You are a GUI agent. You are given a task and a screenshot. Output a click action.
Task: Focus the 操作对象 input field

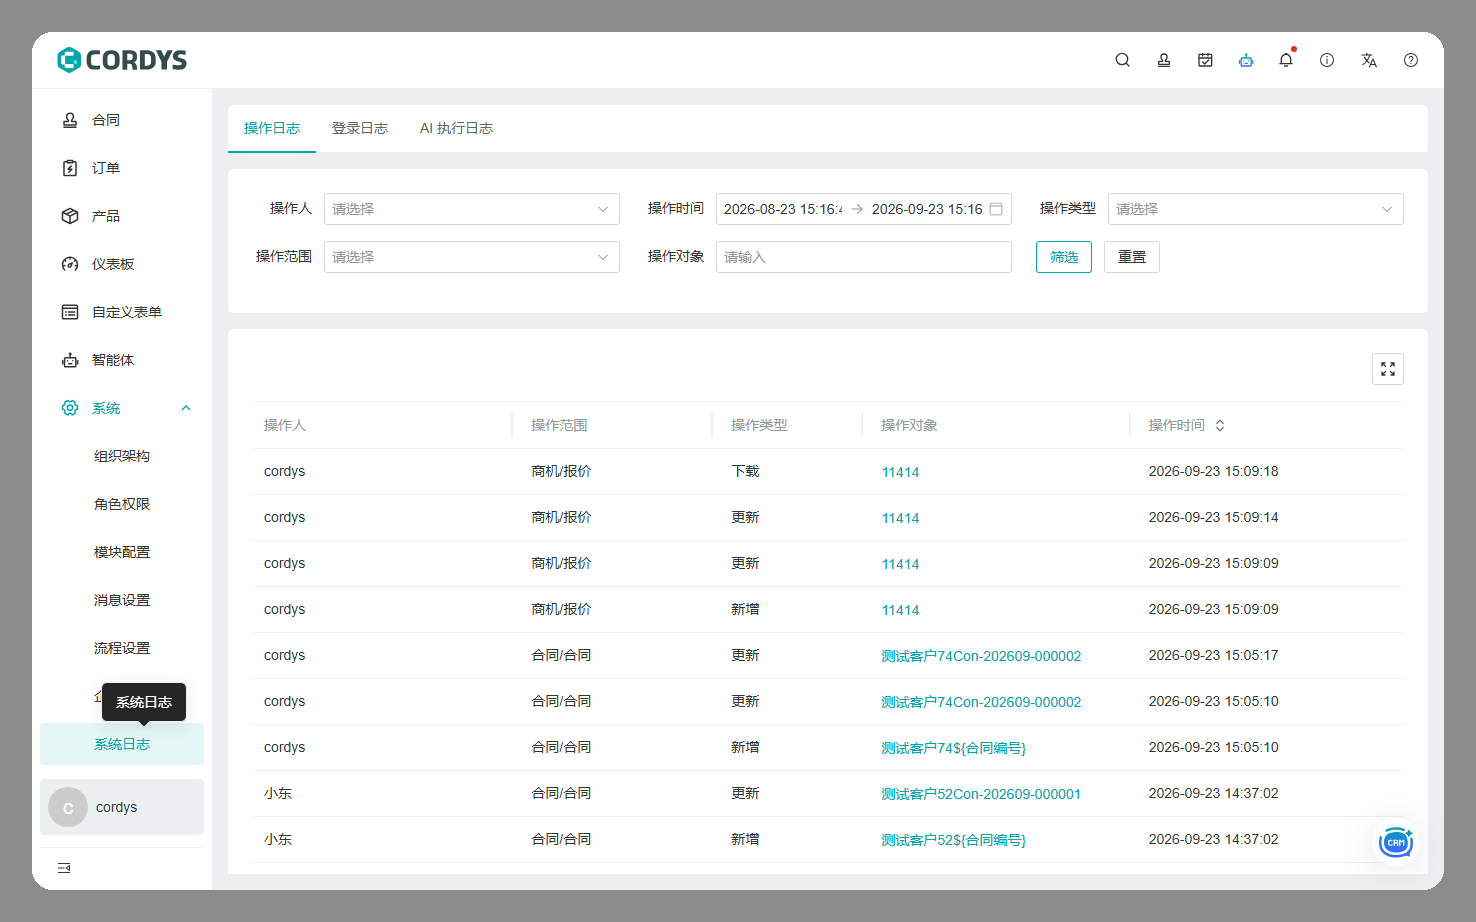pos(864,257)
